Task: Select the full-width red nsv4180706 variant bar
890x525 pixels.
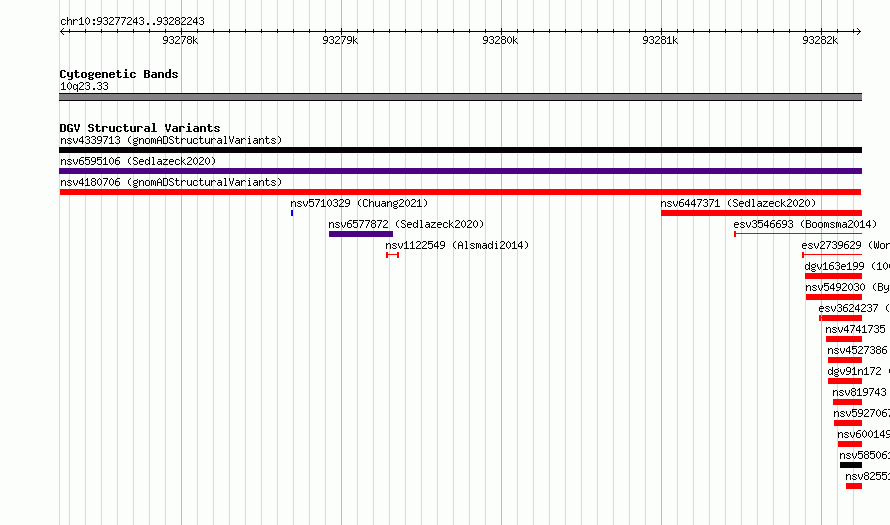Action: pyautogui.click(x=460, y=192)
